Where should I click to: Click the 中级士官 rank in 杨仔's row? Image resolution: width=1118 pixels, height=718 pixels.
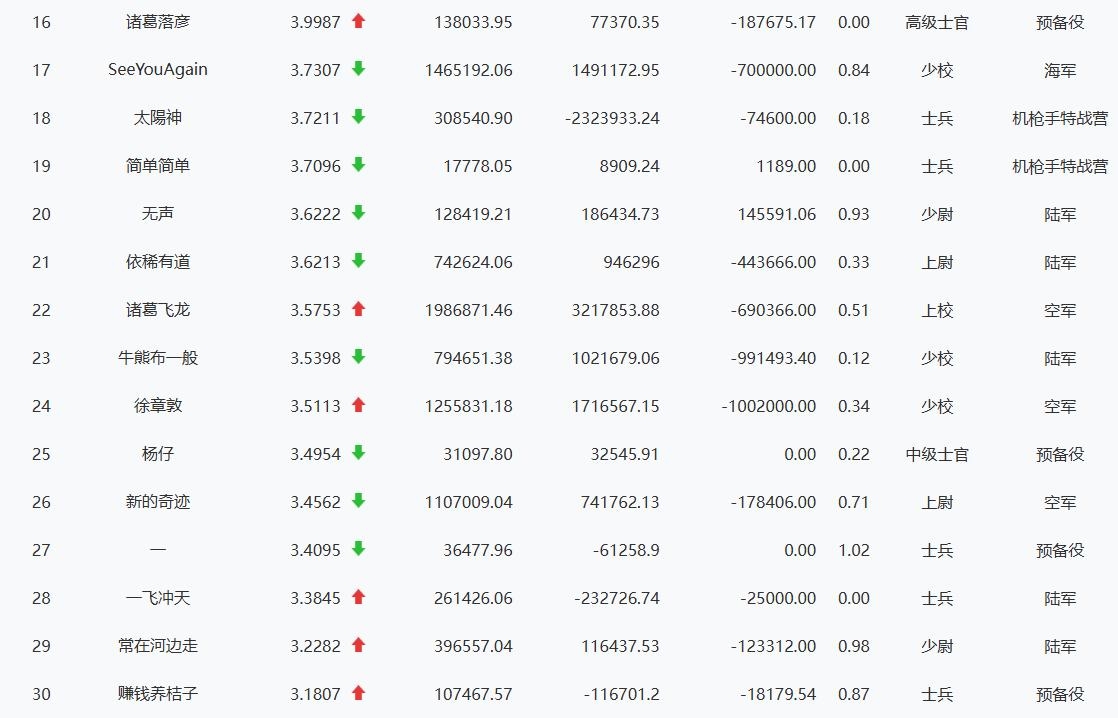936,454
